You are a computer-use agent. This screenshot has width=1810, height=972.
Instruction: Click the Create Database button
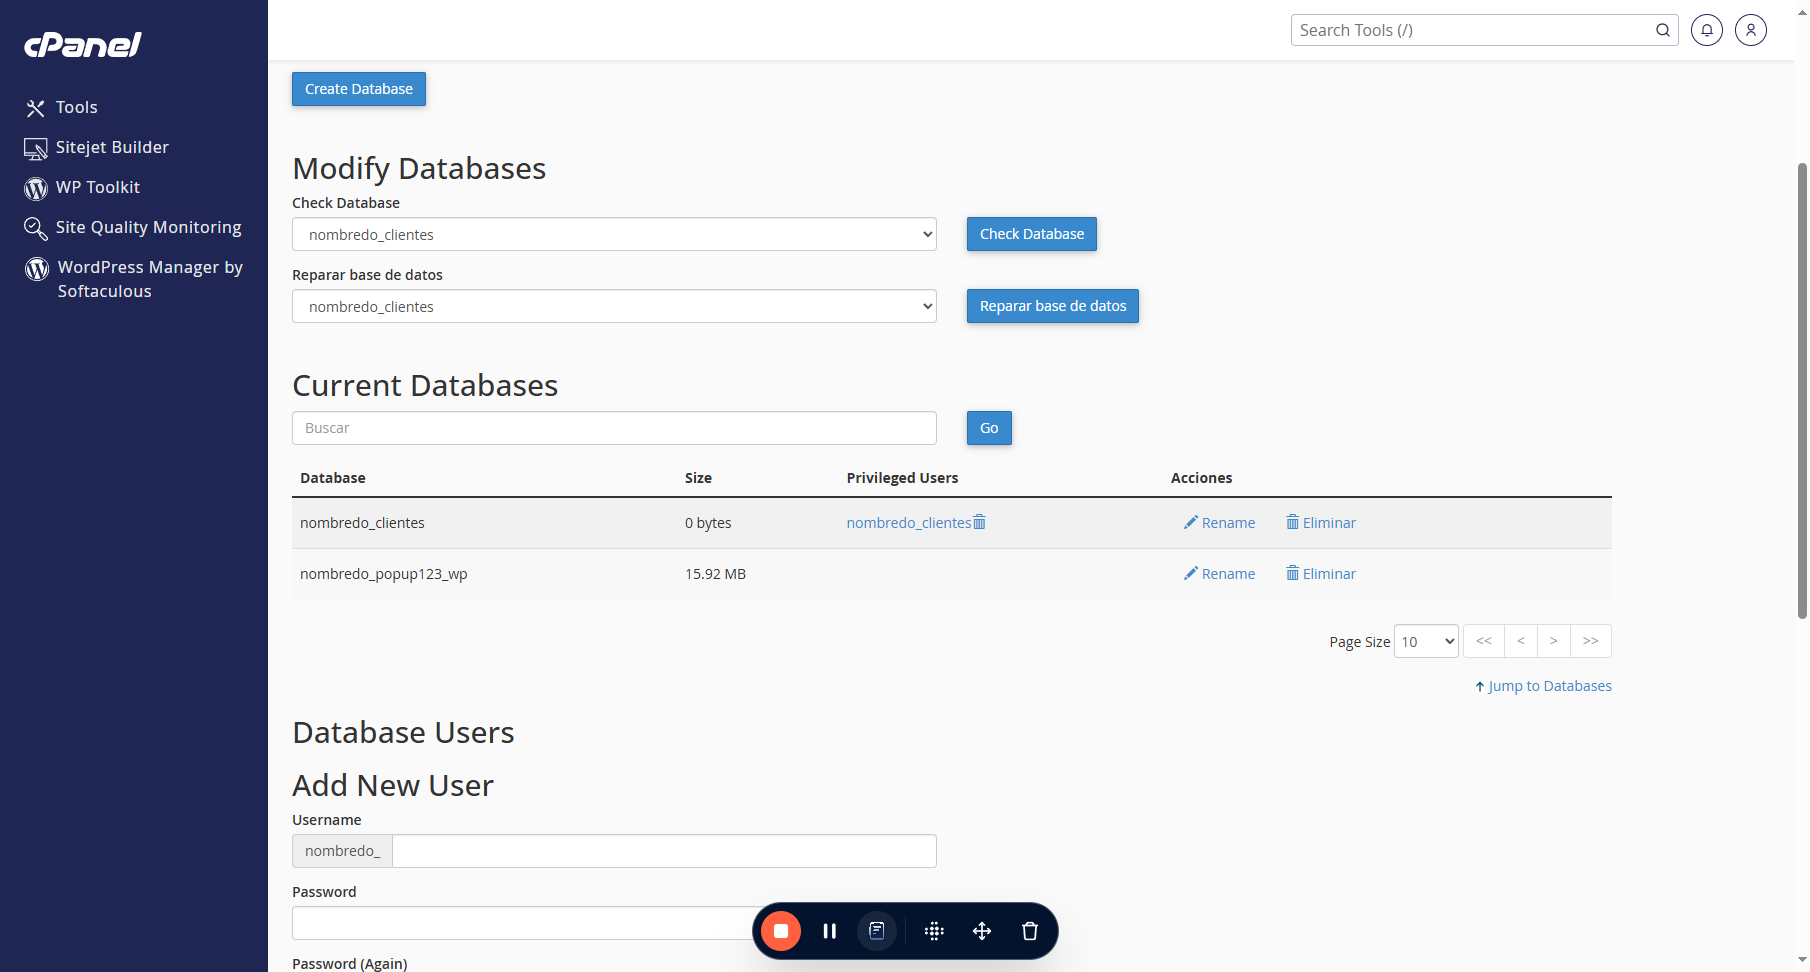359,89
